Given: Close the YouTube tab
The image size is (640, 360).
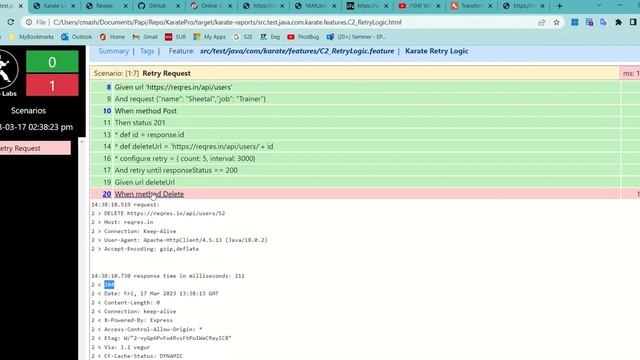Looking at the screenshot, I should pos(438,6).
